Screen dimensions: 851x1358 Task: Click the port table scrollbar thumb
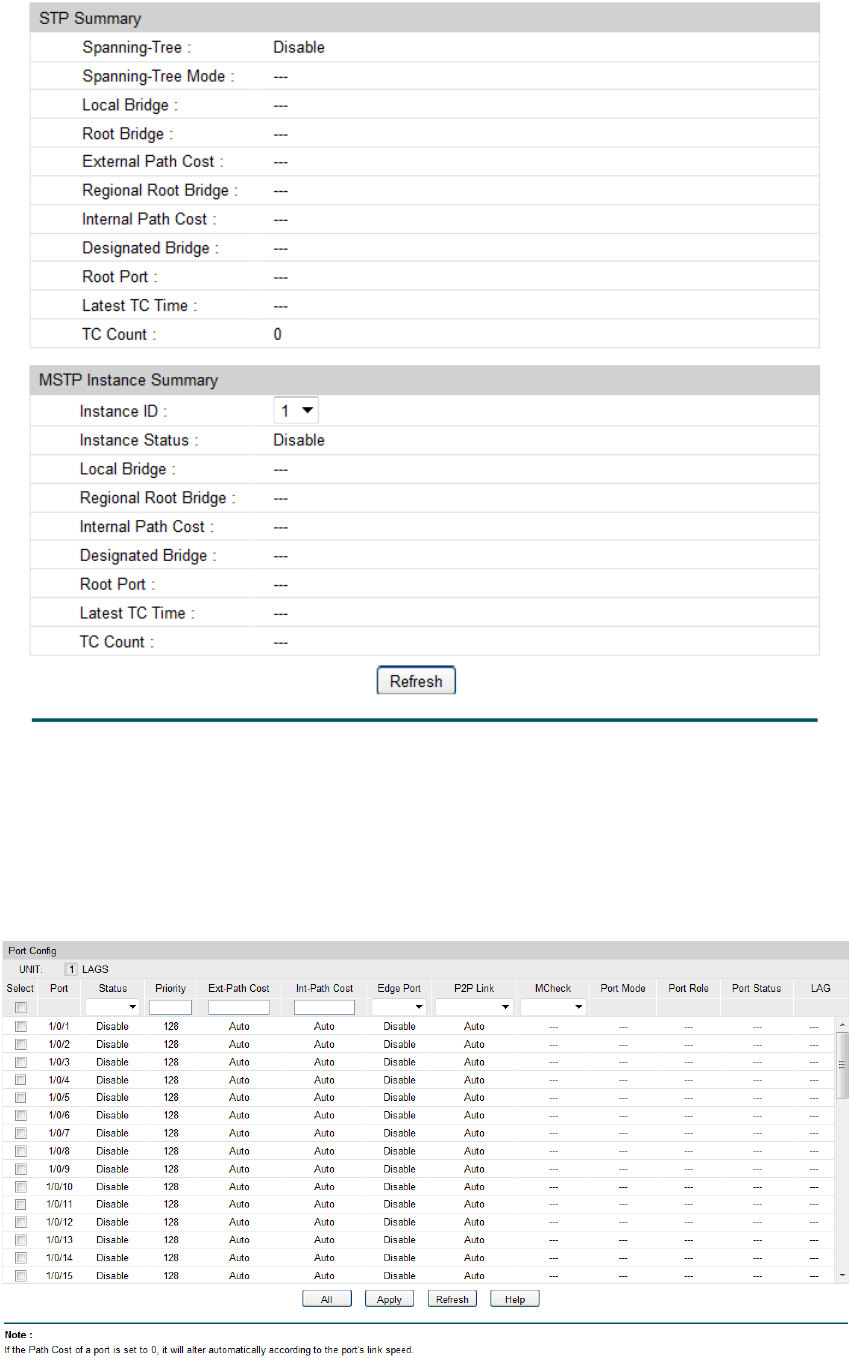(x=842, y=1065)
